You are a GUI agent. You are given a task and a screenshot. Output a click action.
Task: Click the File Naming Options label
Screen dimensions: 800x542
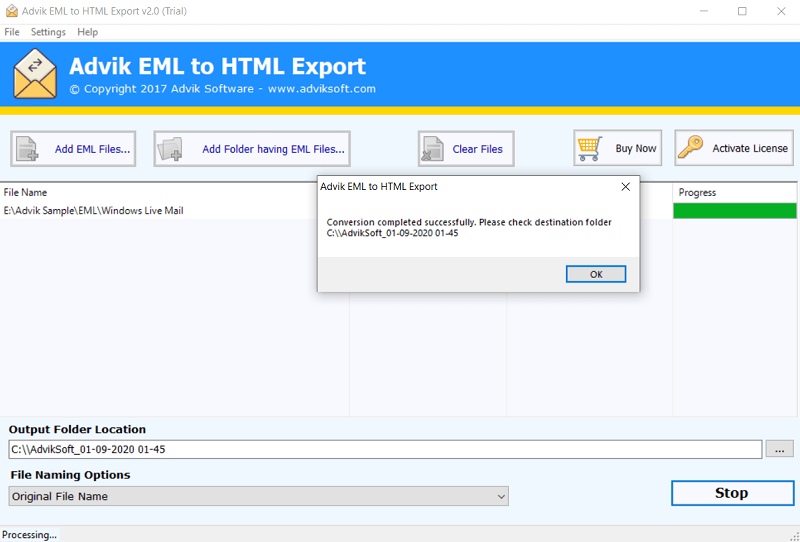point(70,475)
